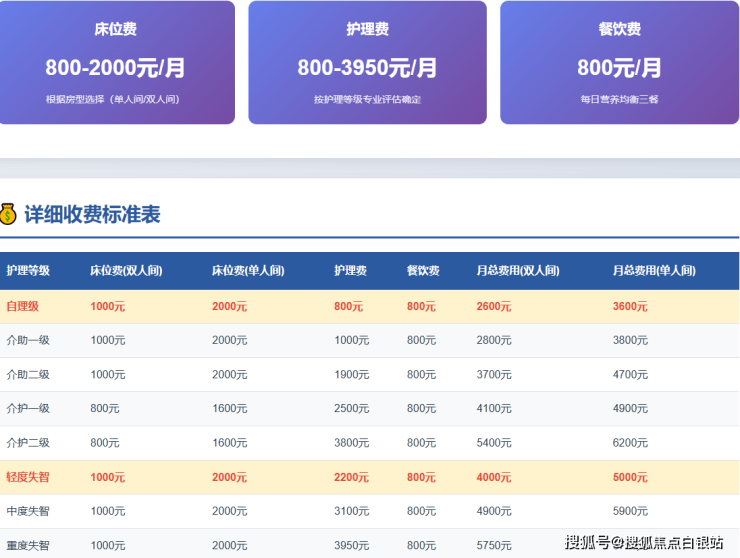Select the highlighted 轻度失智 row label
This screenshot has height=558, width=740.
[x=28, y=477]
